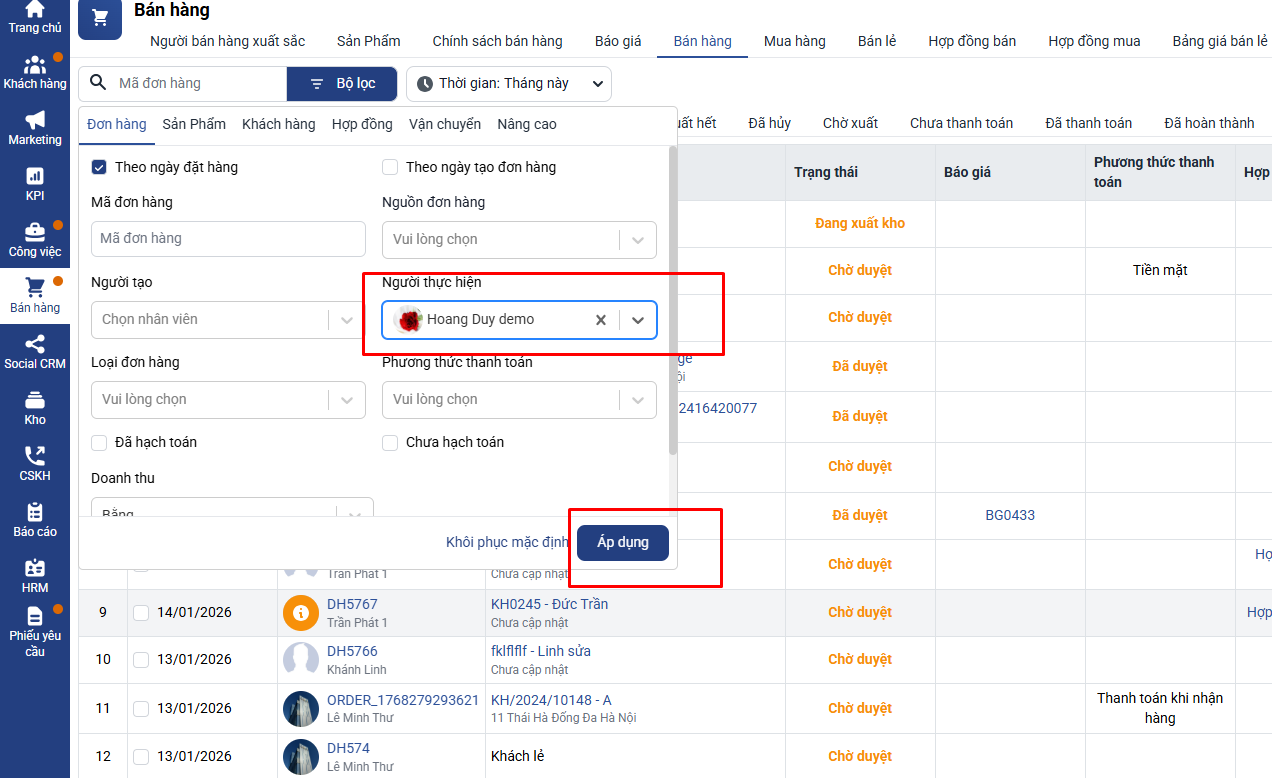Open HRM module in the sidebar
The width and height of the screenshot is (1272, 778).
35,576
